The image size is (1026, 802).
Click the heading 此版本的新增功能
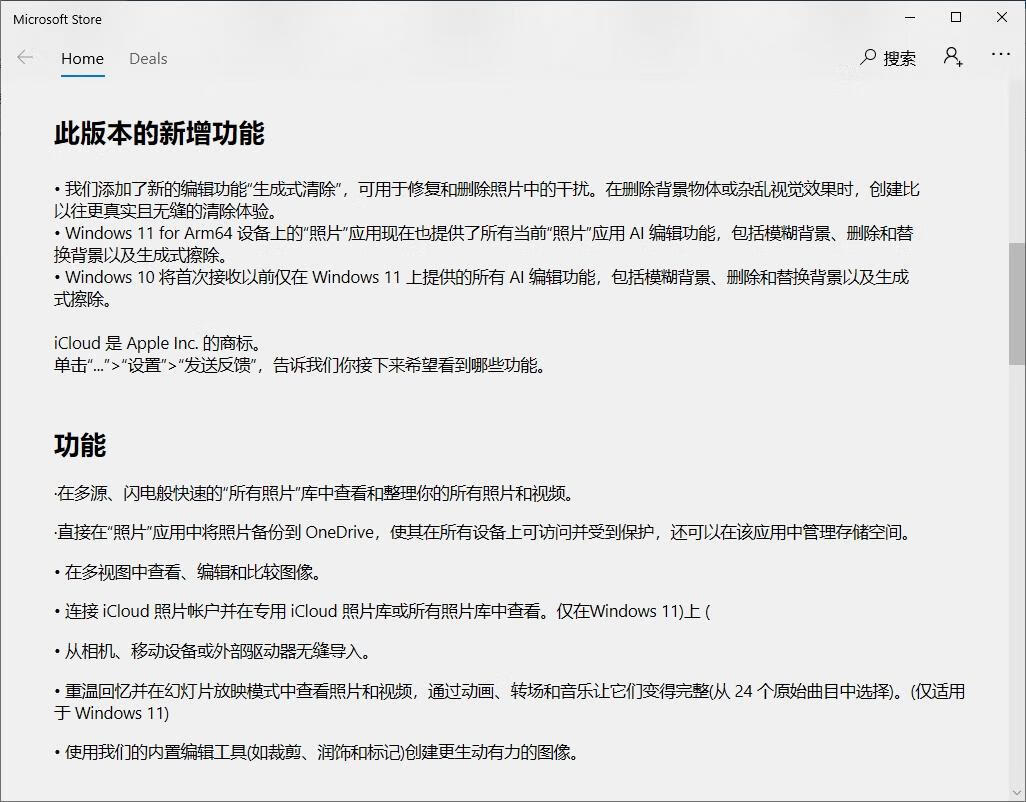click(x=159, y=133)
